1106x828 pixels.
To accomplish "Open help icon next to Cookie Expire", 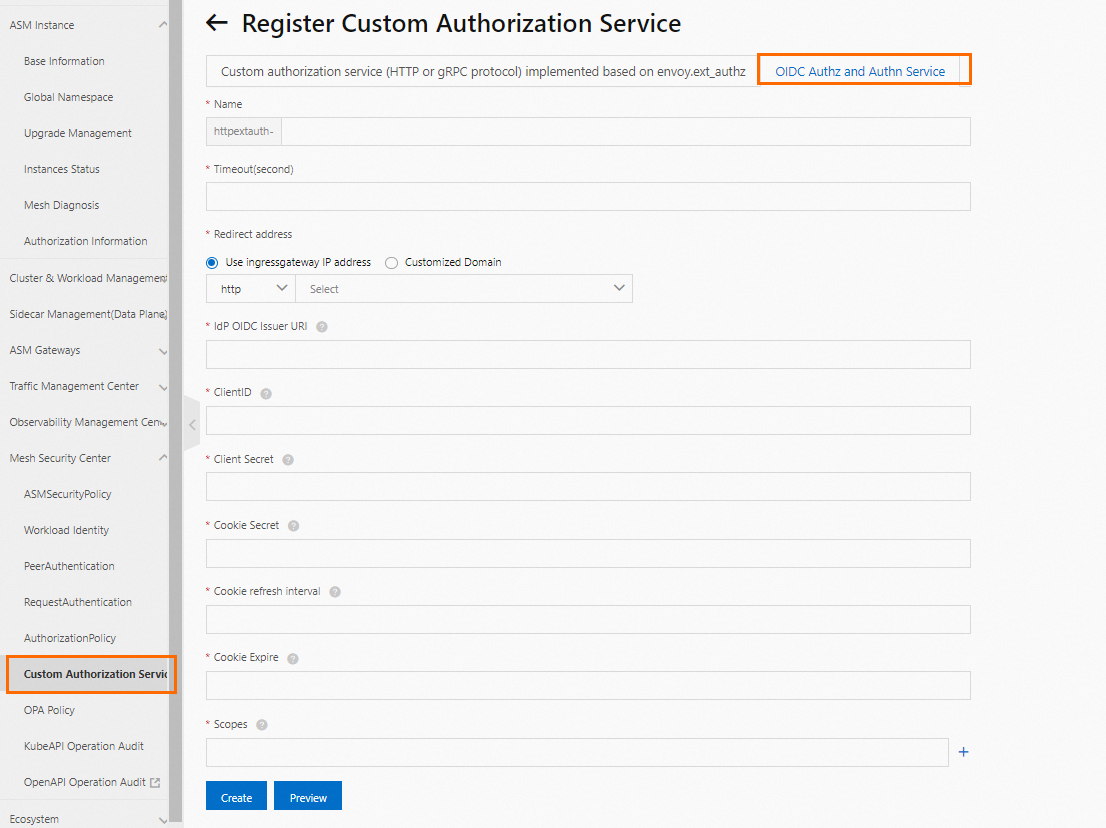I will 293,659.
